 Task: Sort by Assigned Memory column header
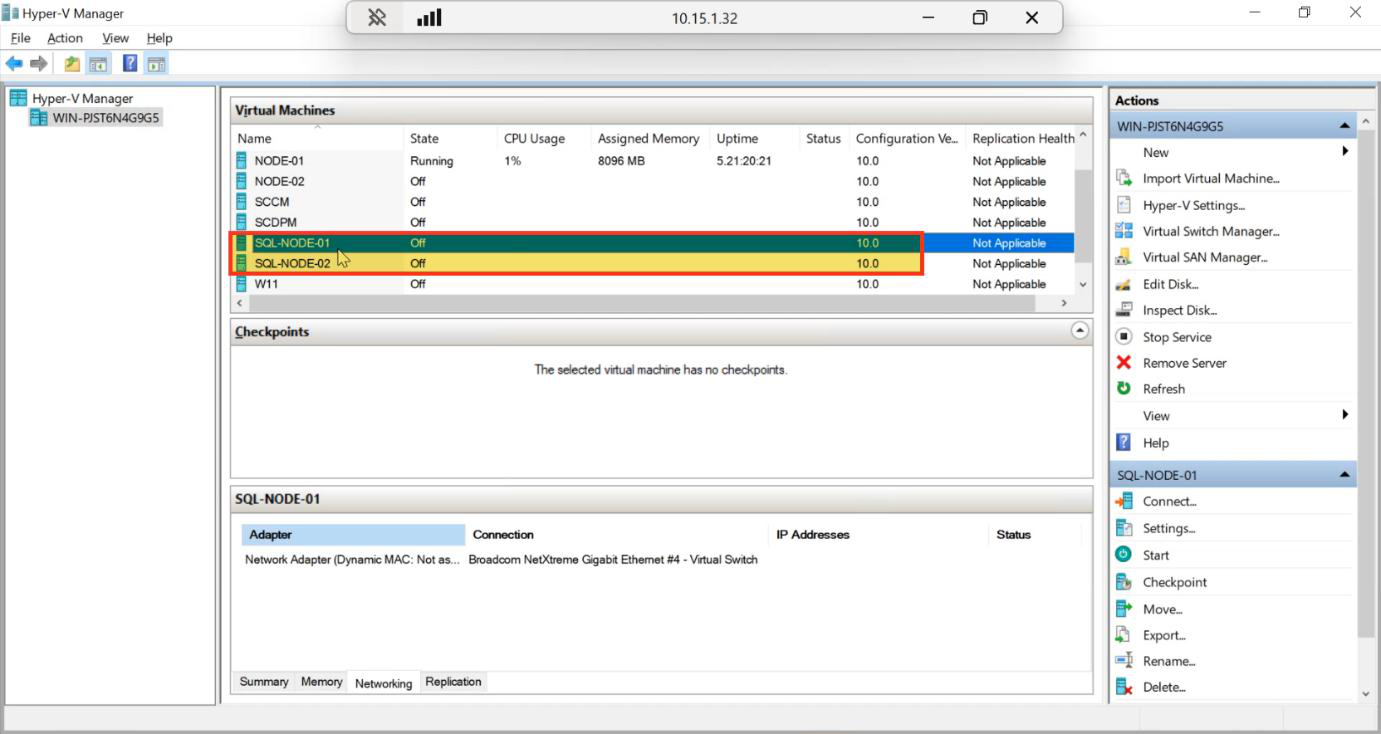tap(648, 139)
